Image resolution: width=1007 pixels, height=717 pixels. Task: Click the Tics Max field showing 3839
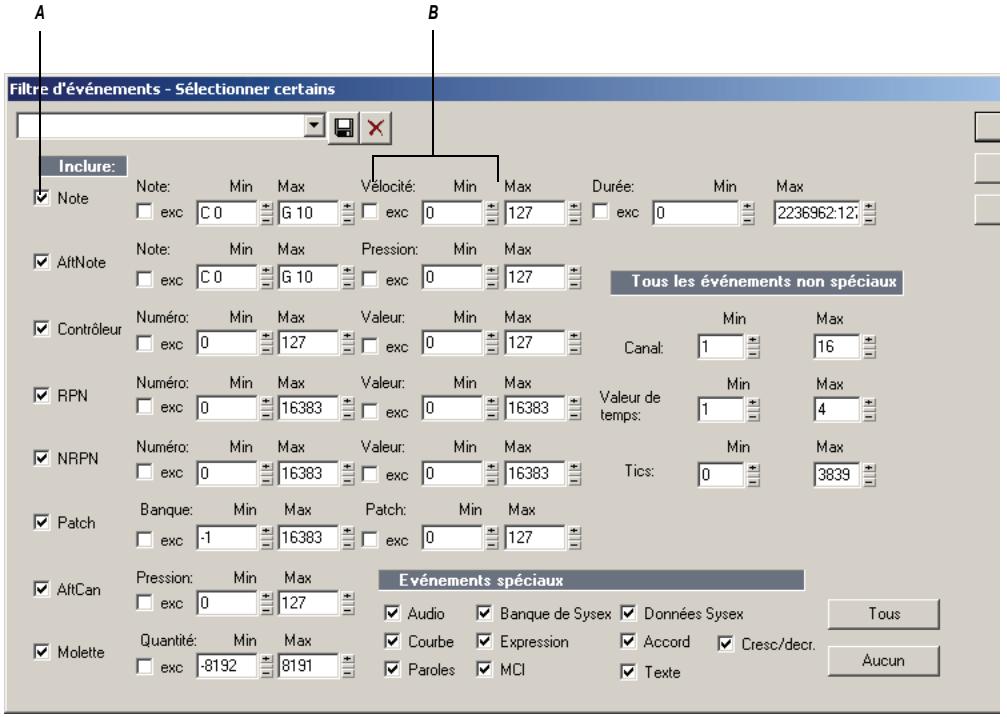click(837, 475)
